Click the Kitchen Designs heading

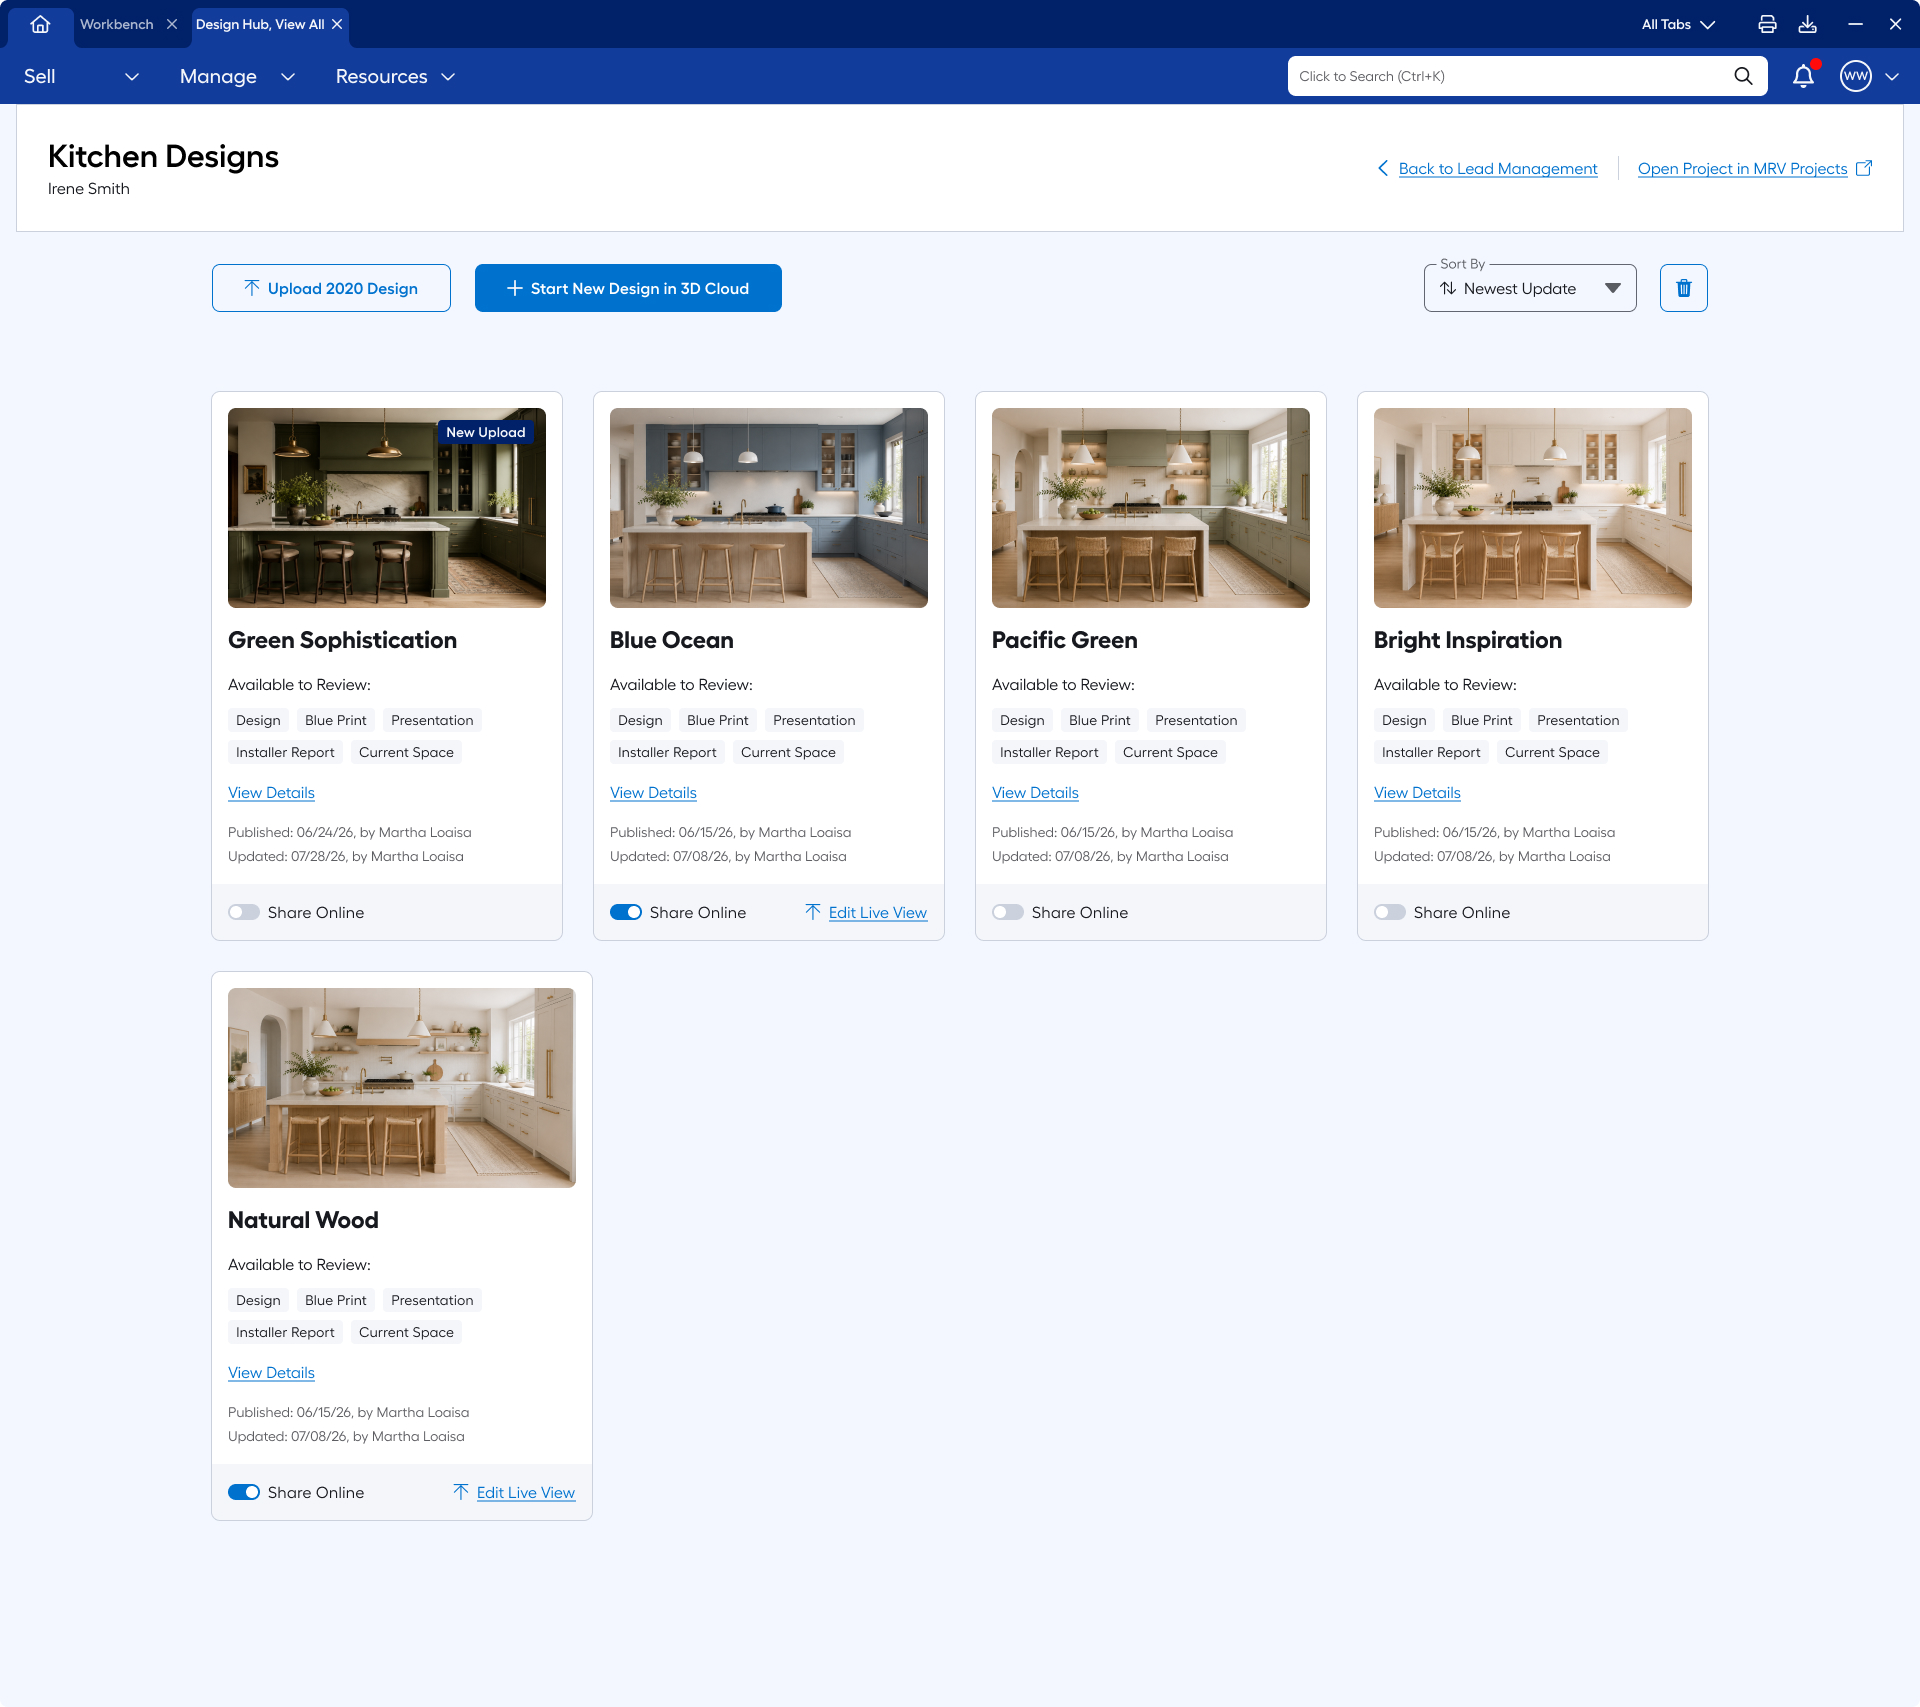[163, 157]
